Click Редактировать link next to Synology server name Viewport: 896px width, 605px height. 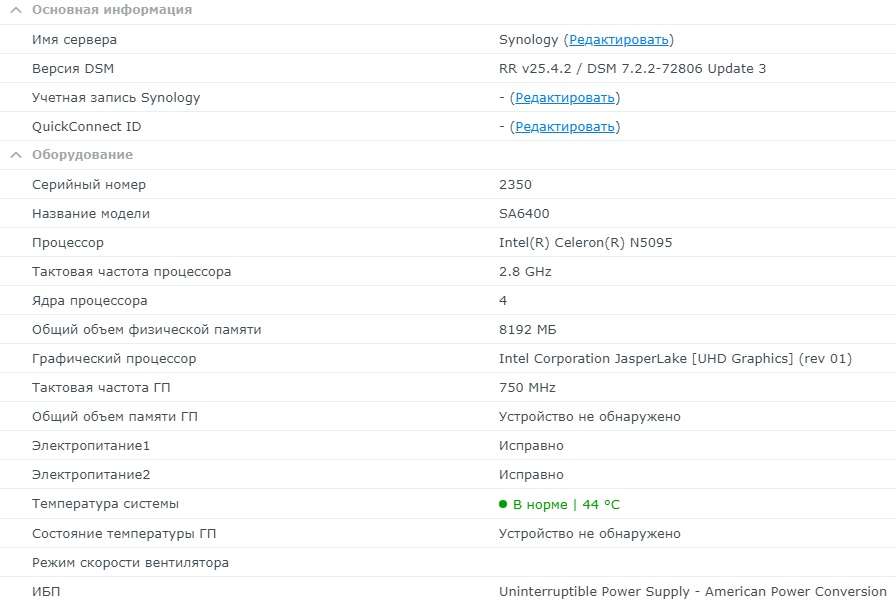(x=618, y=40)
